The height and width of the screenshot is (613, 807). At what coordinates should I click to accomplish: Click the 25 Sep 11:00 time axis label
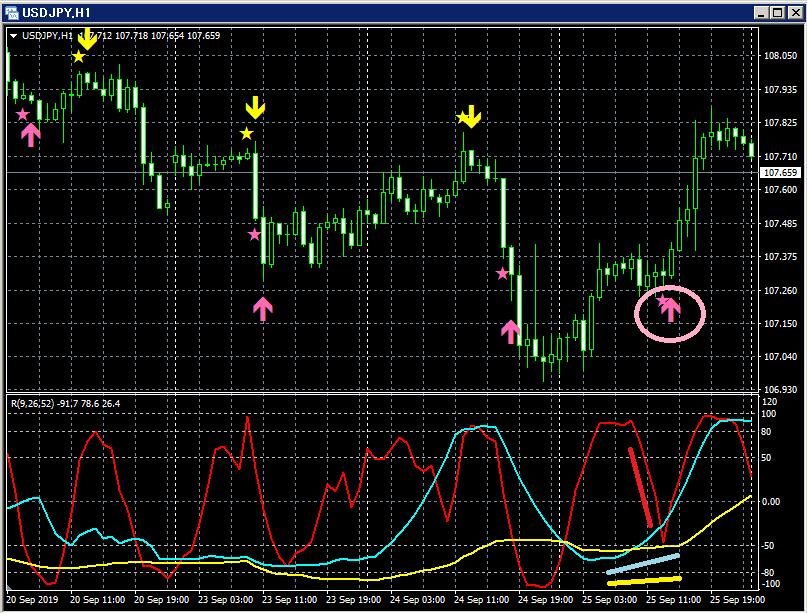[673, 600]
